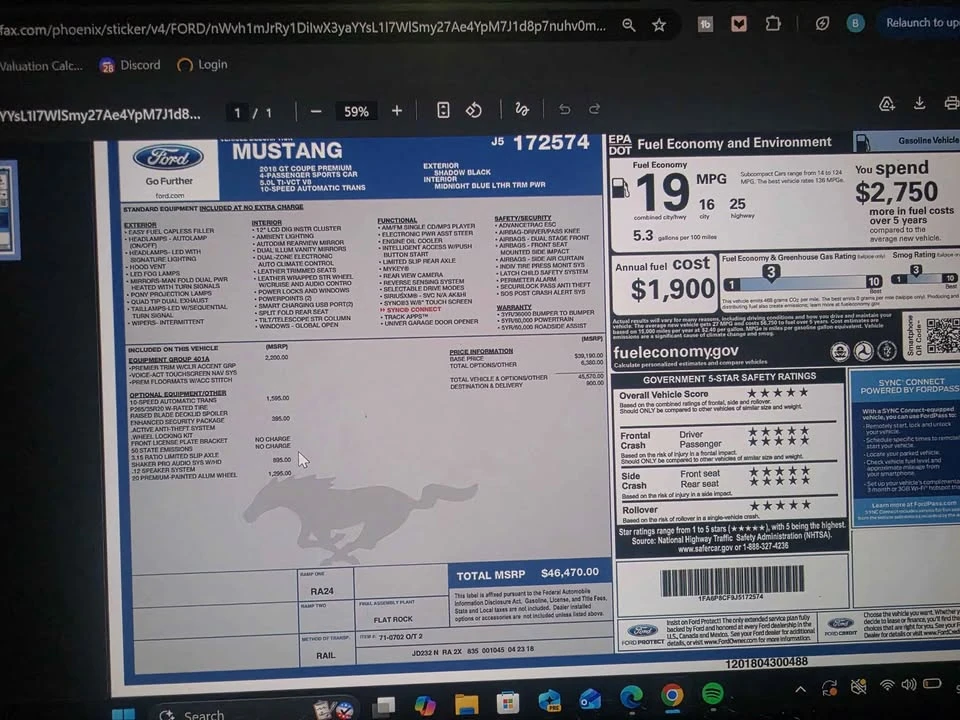The height and width of the screenshot is (720, 960).
Task: Click the volume speaker icon in tray
Action: pyautogui.click(x=909, y=684)
